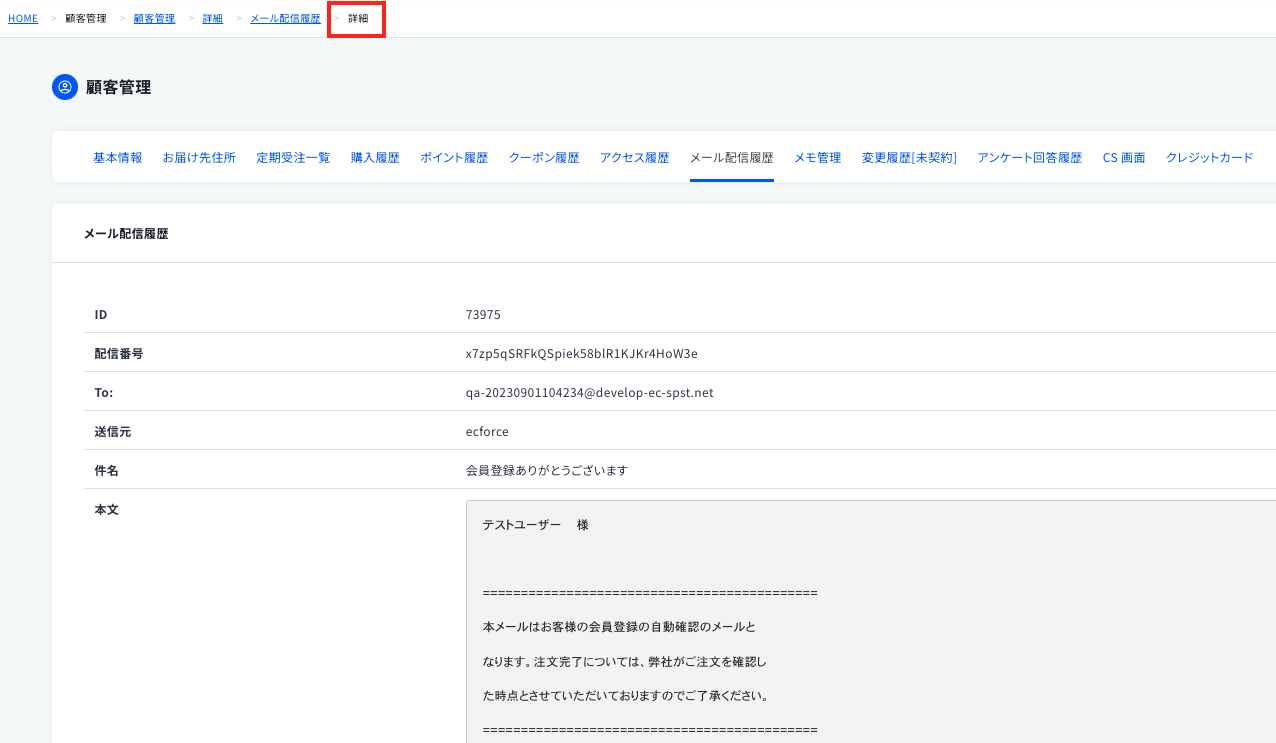
Task: Select the active メール配信履歴 tab
Action: (732, 158)
